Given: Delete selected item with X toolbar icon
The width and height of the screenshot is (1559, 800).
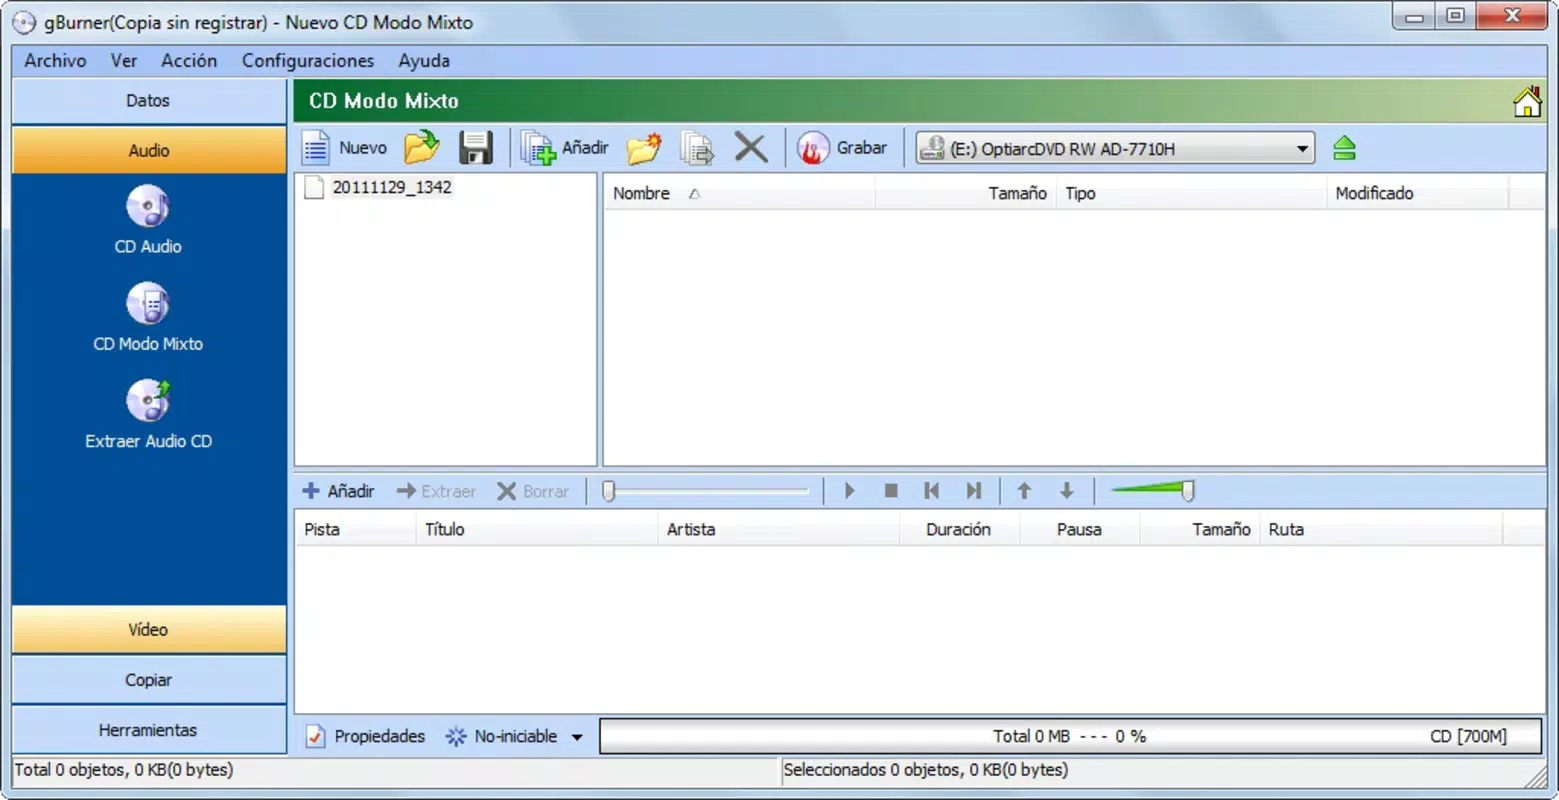Looking at the screenshot, I should click(751, 148).
